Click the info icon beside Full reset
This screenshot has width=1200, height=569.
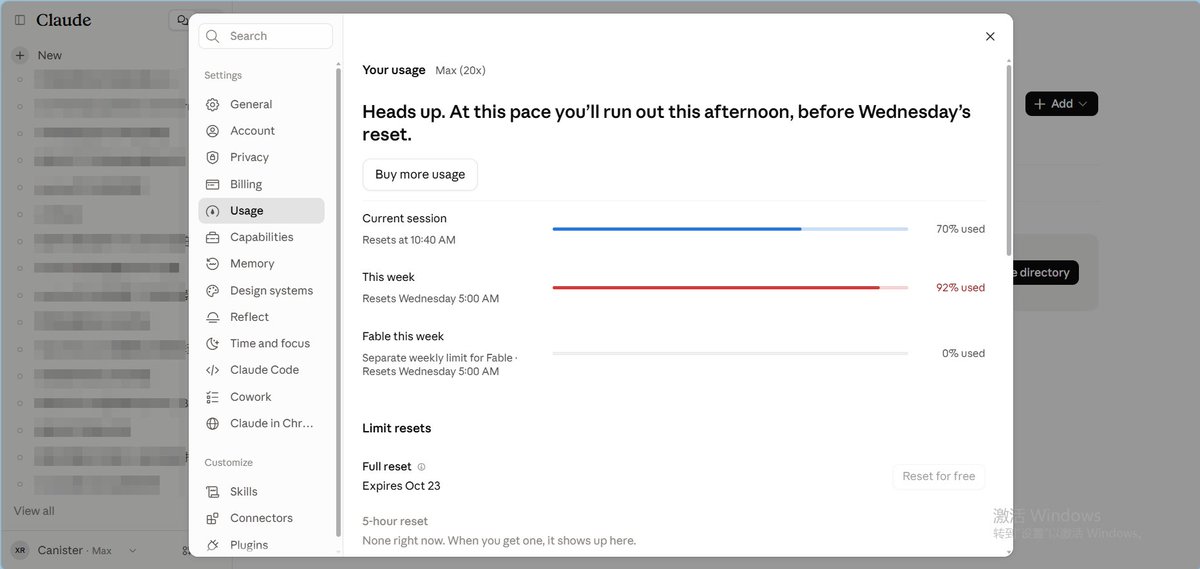click(x=421, y=467)
